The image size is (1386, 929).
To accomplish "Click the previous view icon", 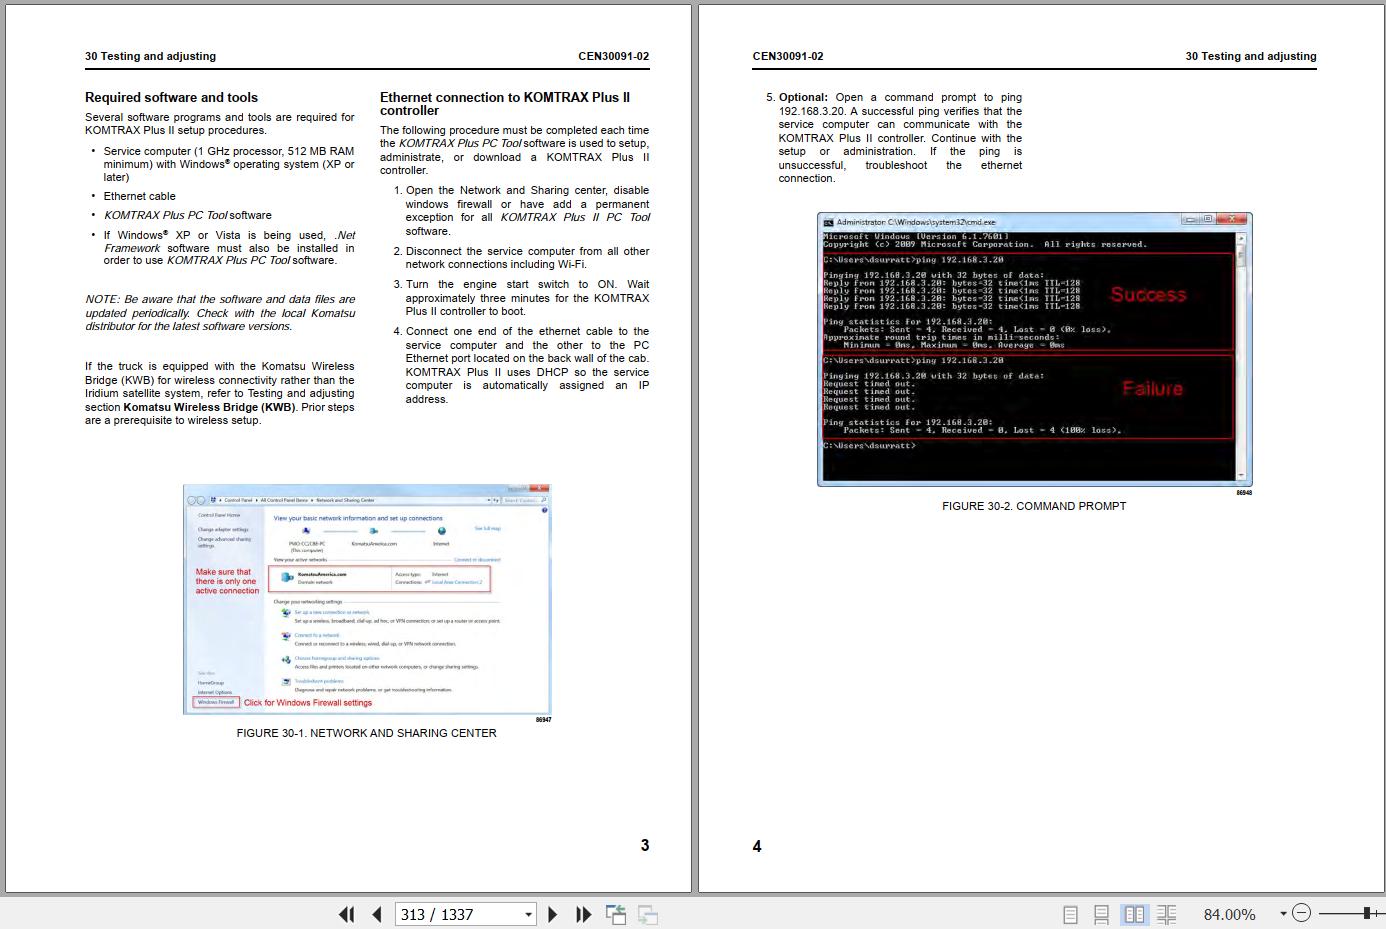I will 616,914.
